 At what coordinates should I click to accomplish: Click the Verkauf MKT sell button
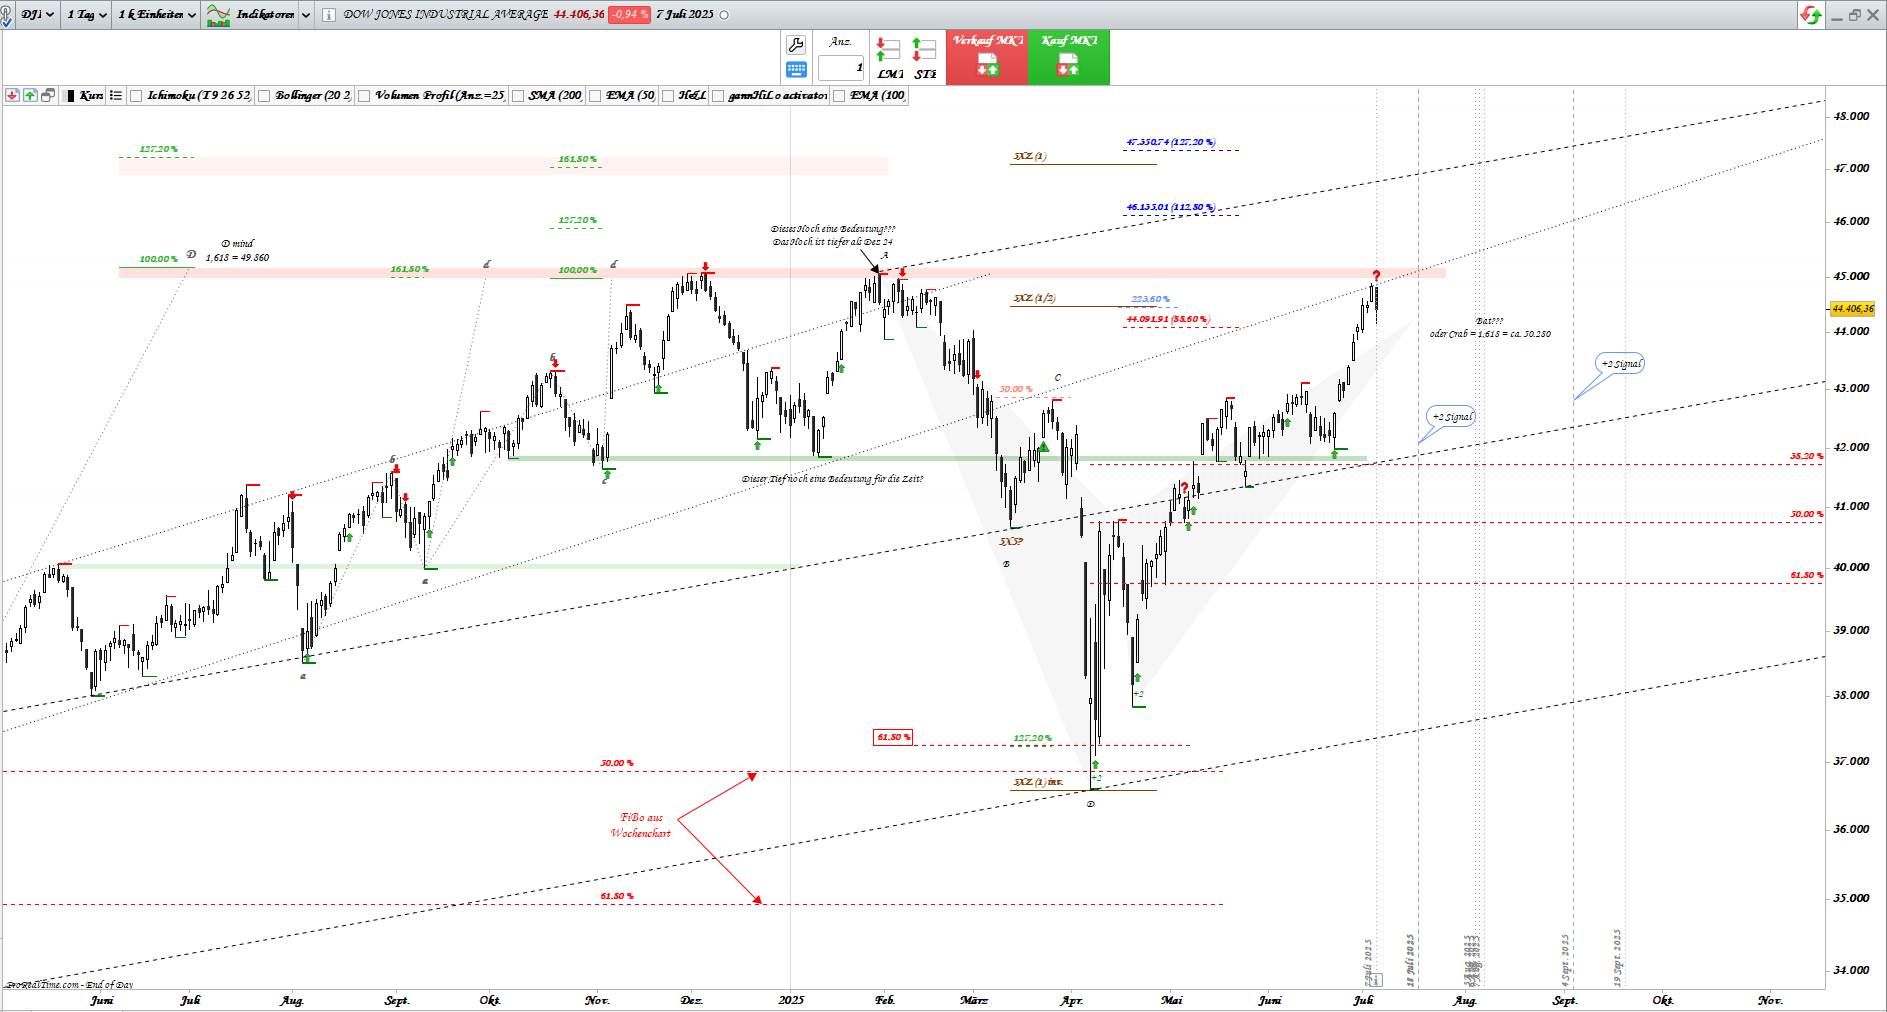[x=987, y=58]
